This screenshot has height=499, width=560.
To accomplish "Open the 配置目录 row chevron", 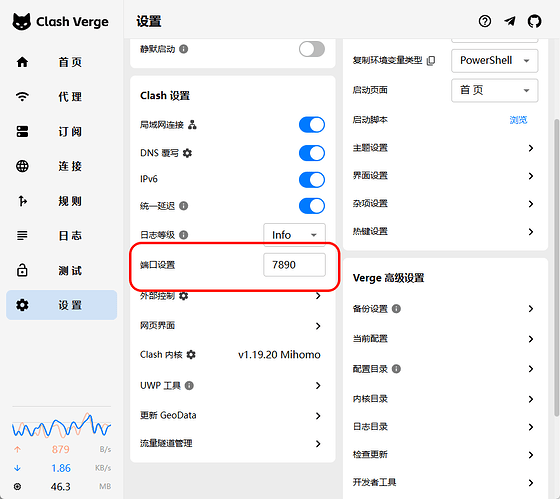I will [x=531, y=369].
